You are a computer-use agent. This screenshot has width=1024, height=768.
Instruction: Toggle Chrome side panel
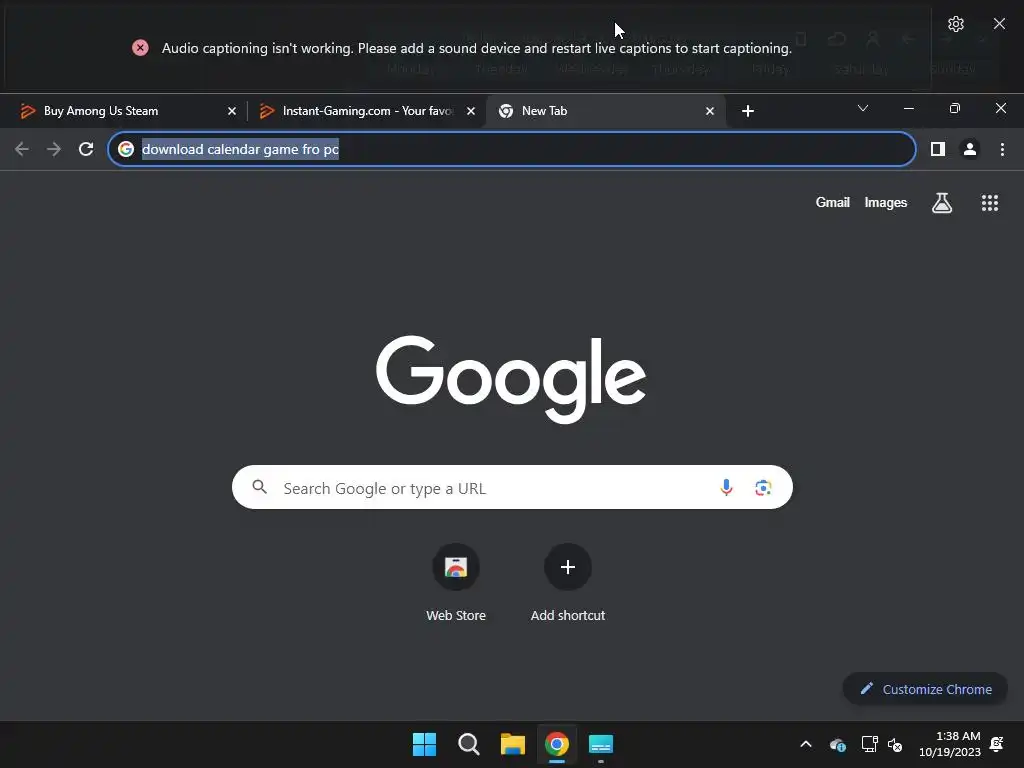pos(938,149)
